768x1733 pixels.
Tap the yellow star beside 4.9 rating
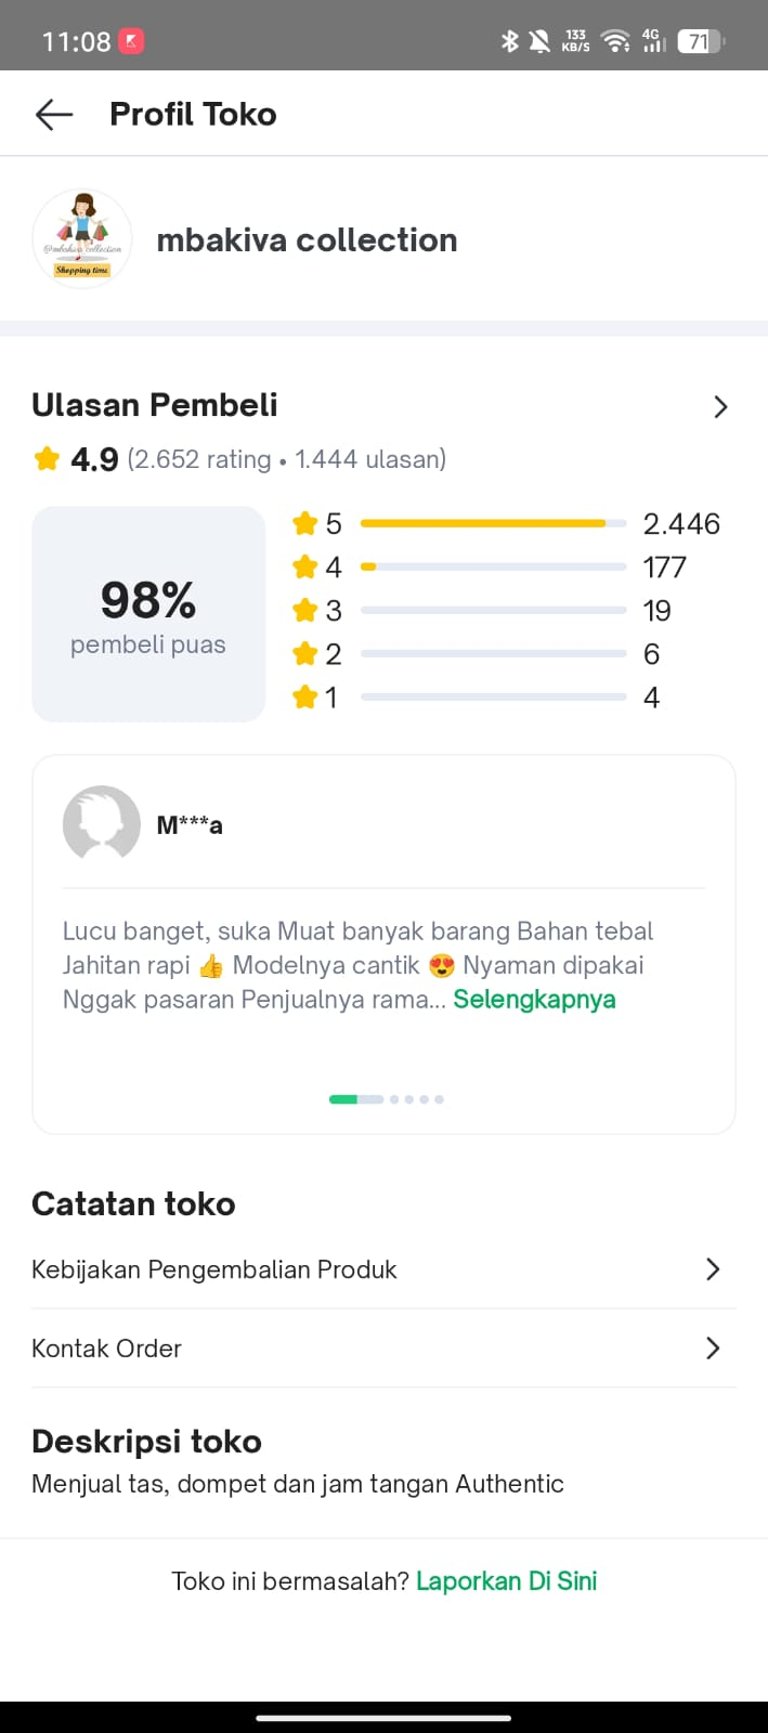coord(47,459)
